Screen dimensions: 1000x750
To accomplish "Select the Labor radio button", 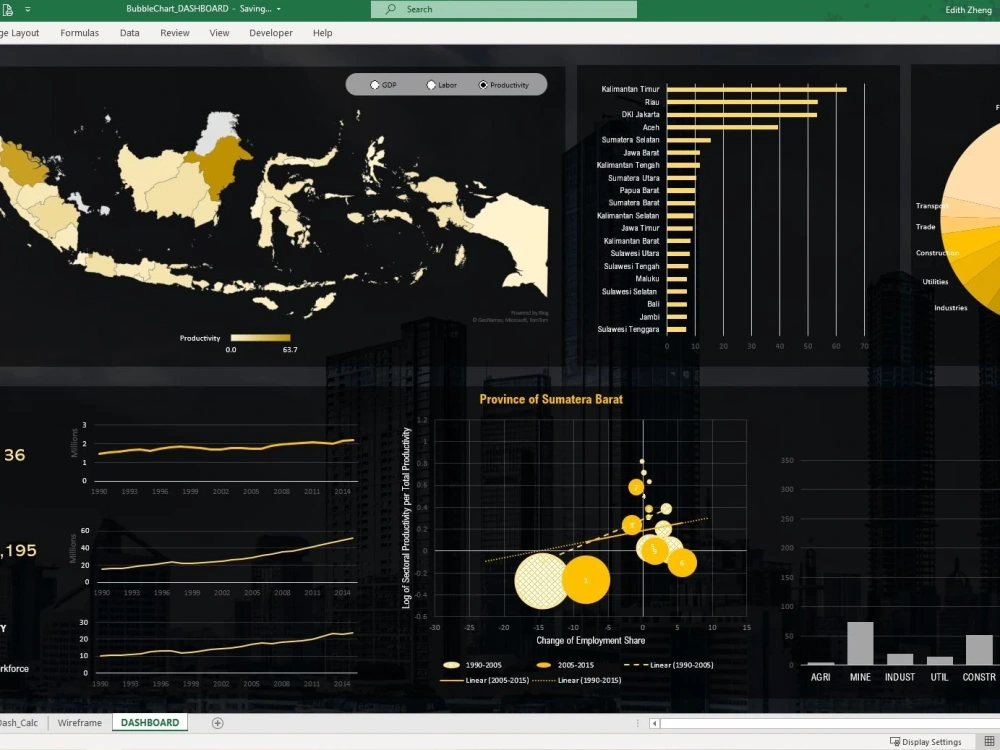I will pyautogui.click(x=432, y=84).
